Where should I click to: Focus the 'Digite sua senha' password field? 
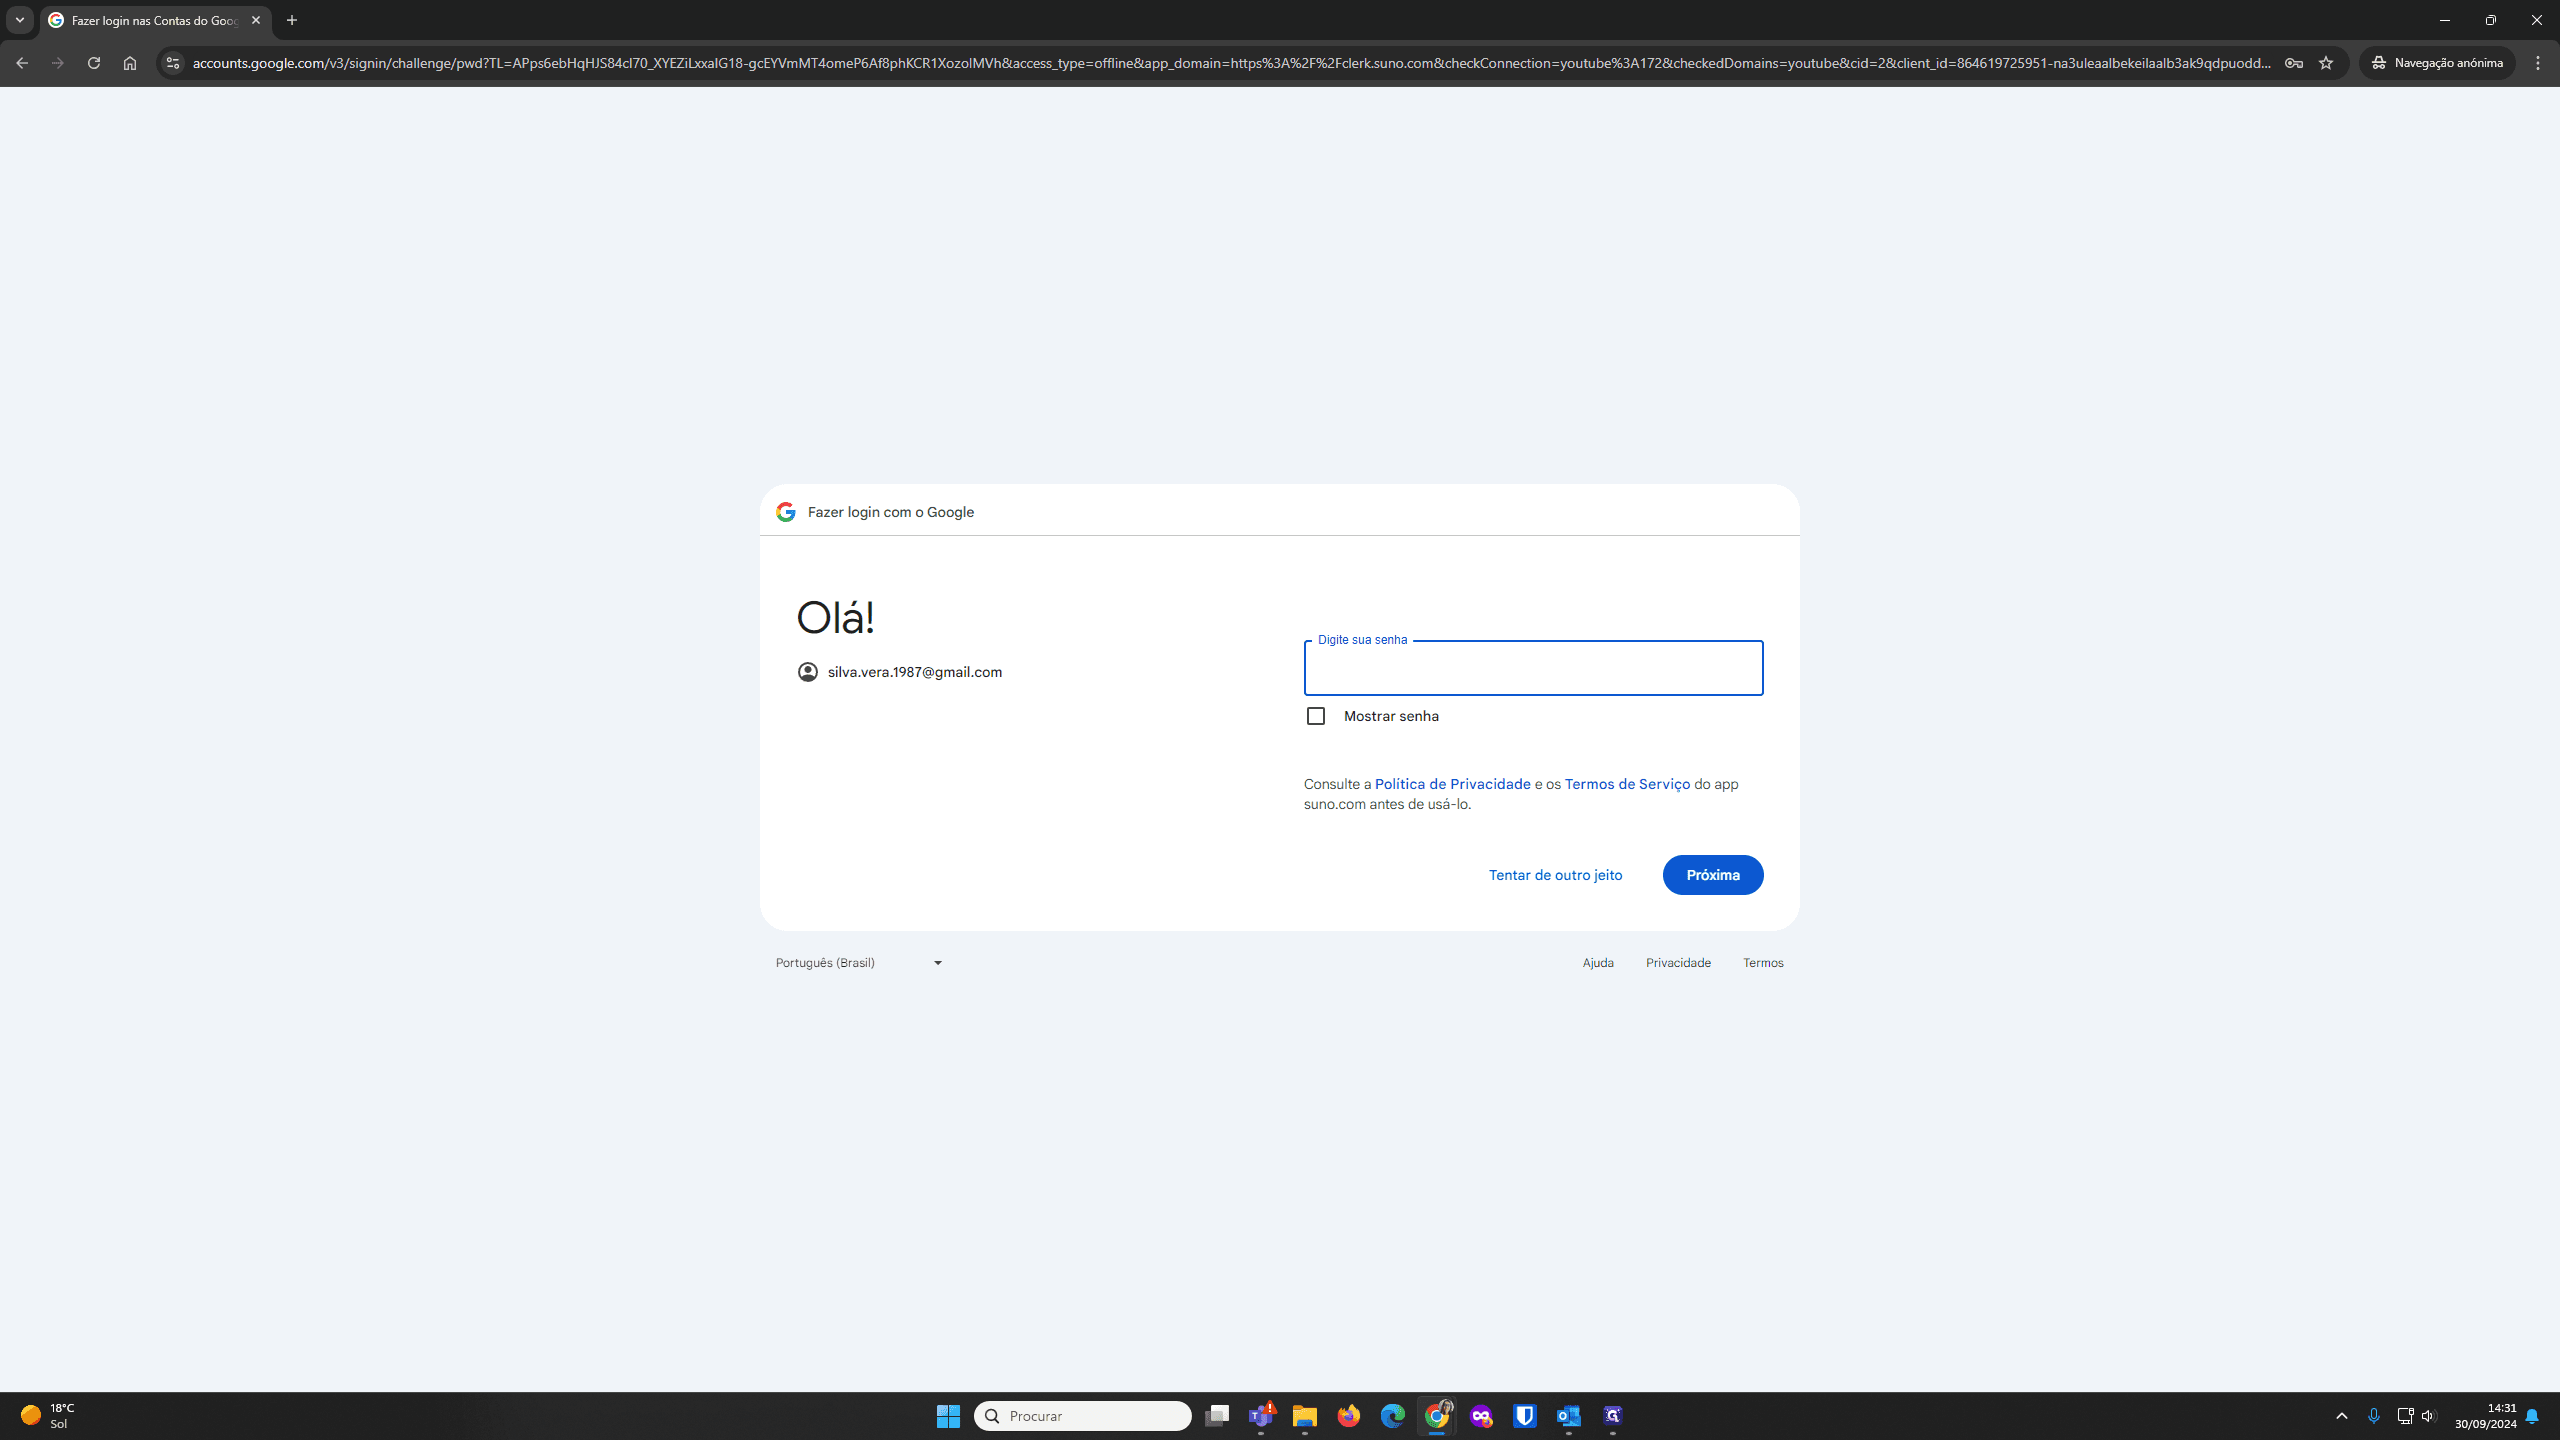(x=1533, y=668)
